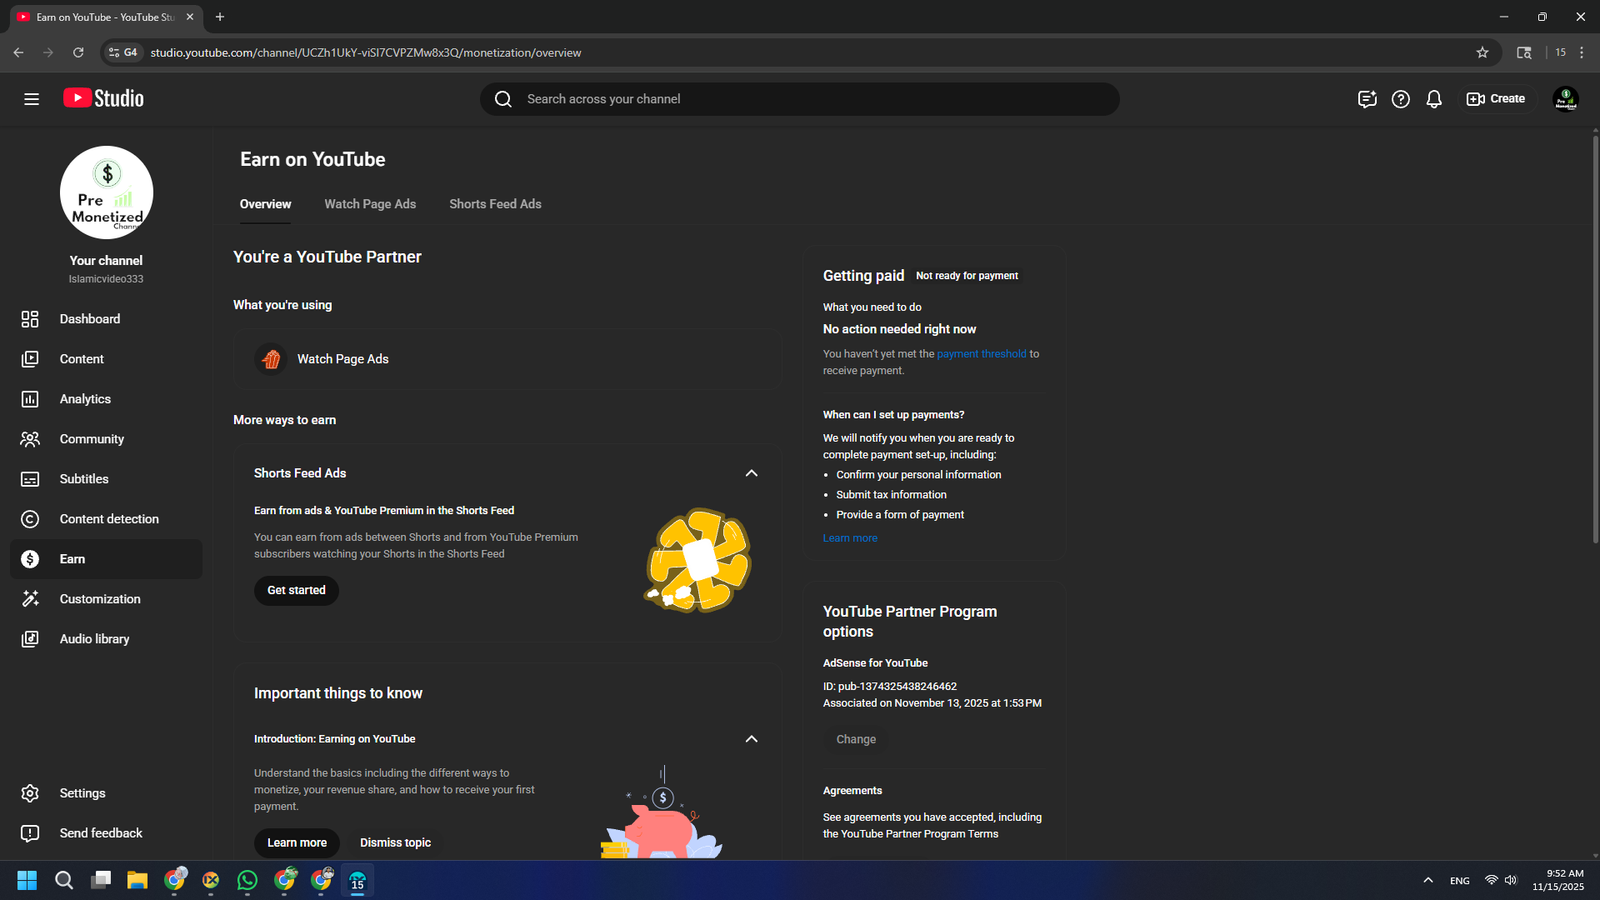
Task: Open Task View on the taskbar
Action: [x=101, y=880]
